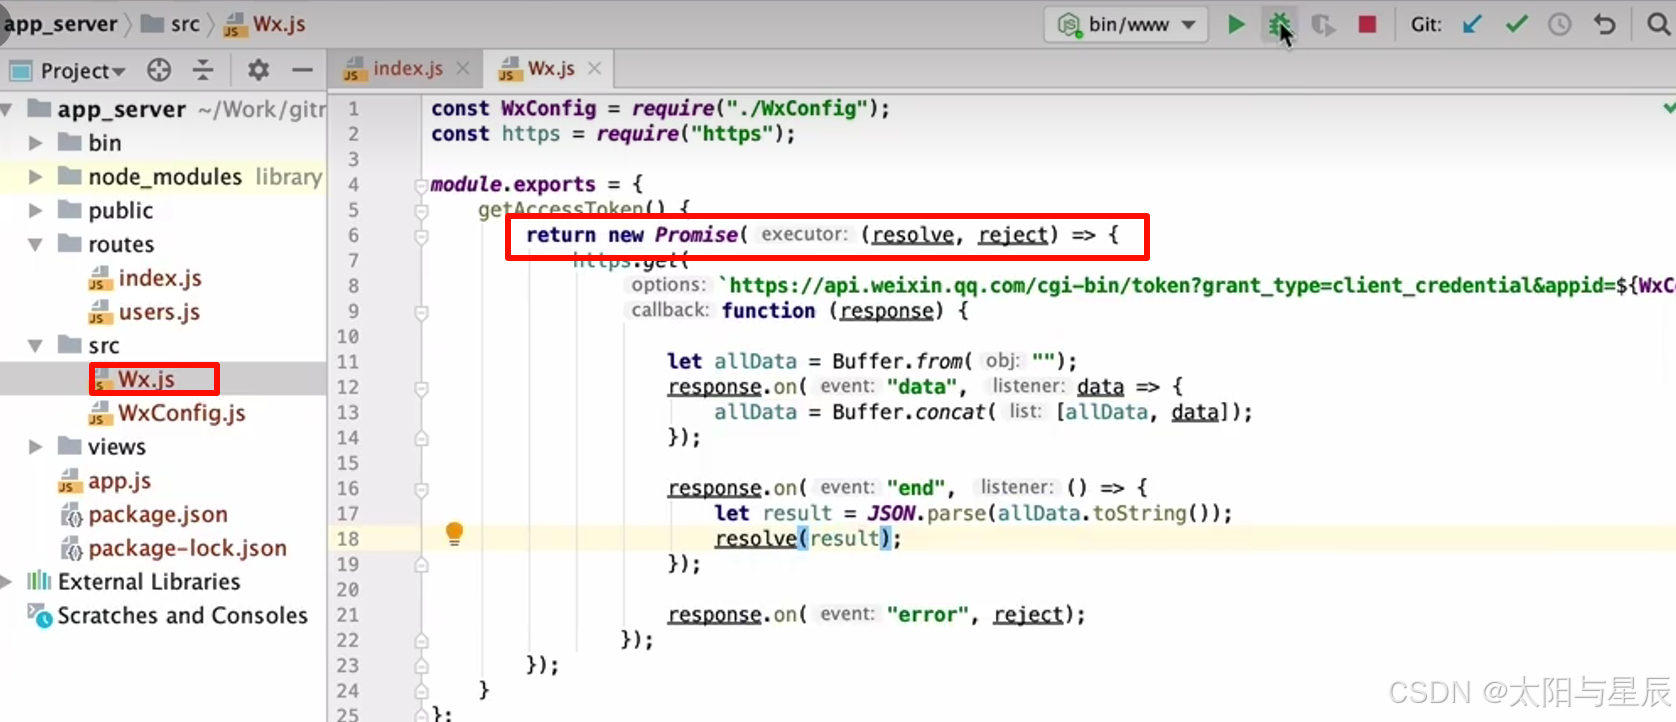
Task: Run with coverage icon
Action: pos(1323,24)
